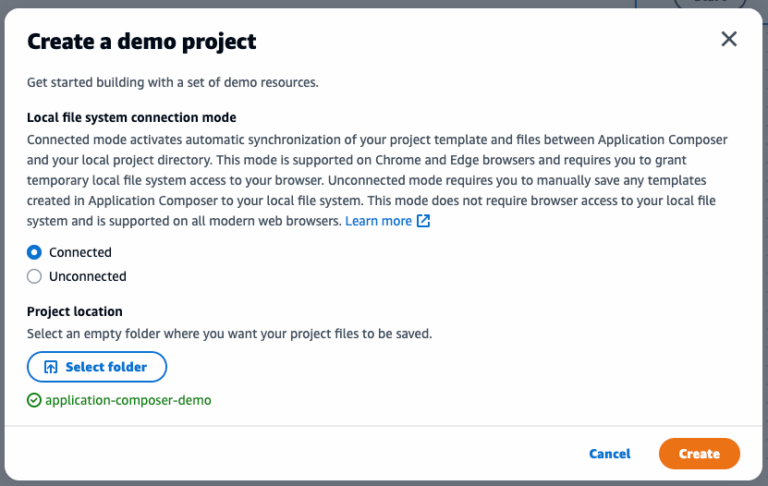The image size is (768, 486).
Task: Click the Get started building subtitle text
Action: (172, 82)
